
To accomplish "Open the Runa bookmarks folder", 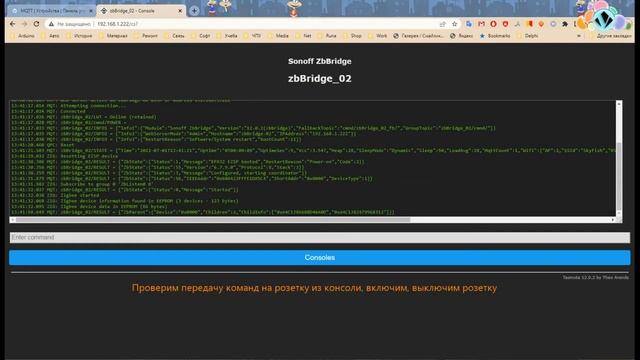I will click(x=328, y=36).
